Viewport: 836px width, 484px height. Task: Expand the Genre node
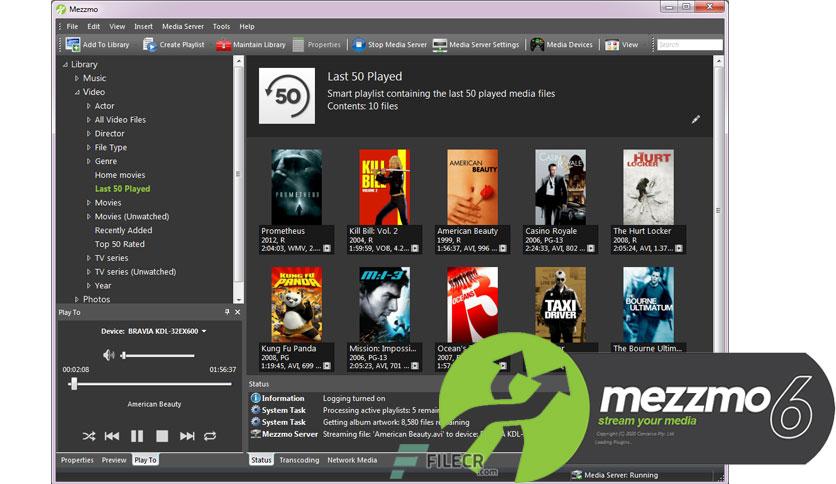tap(89, 161)
